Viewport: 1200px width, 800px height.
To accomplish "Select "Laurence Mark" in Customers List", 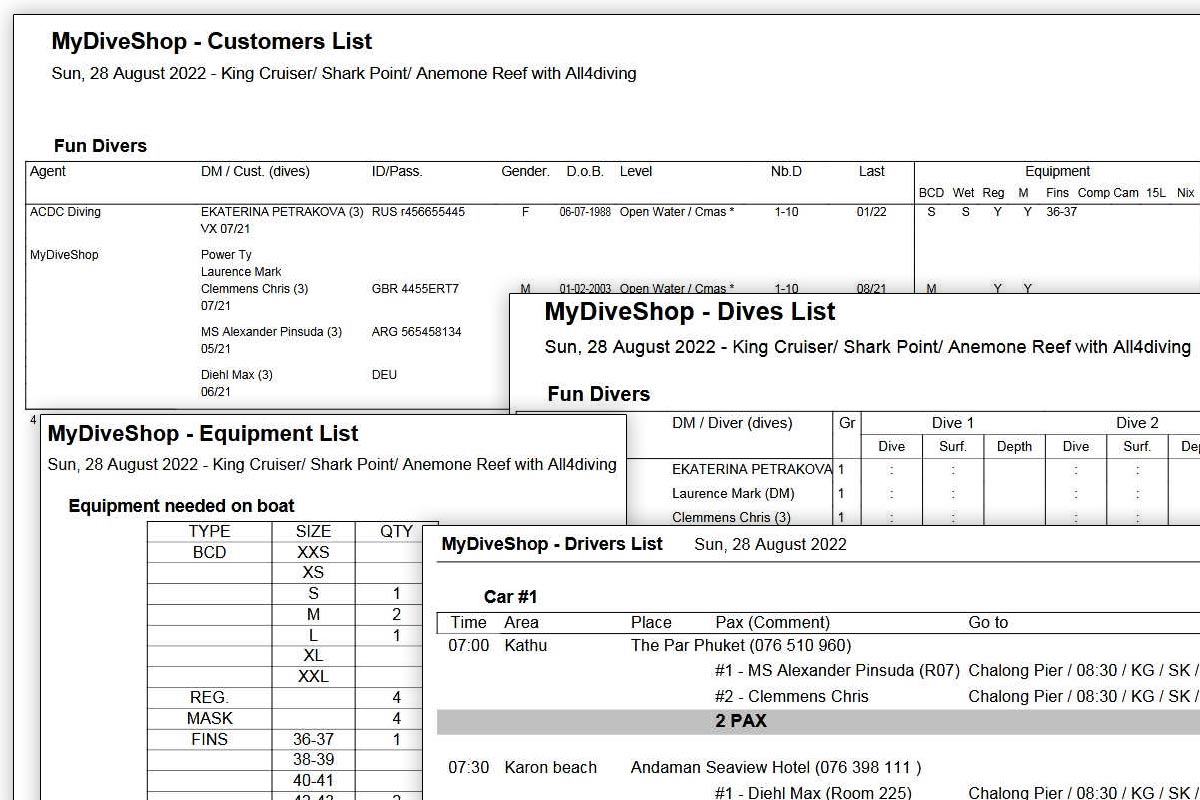I will [241, 272].
